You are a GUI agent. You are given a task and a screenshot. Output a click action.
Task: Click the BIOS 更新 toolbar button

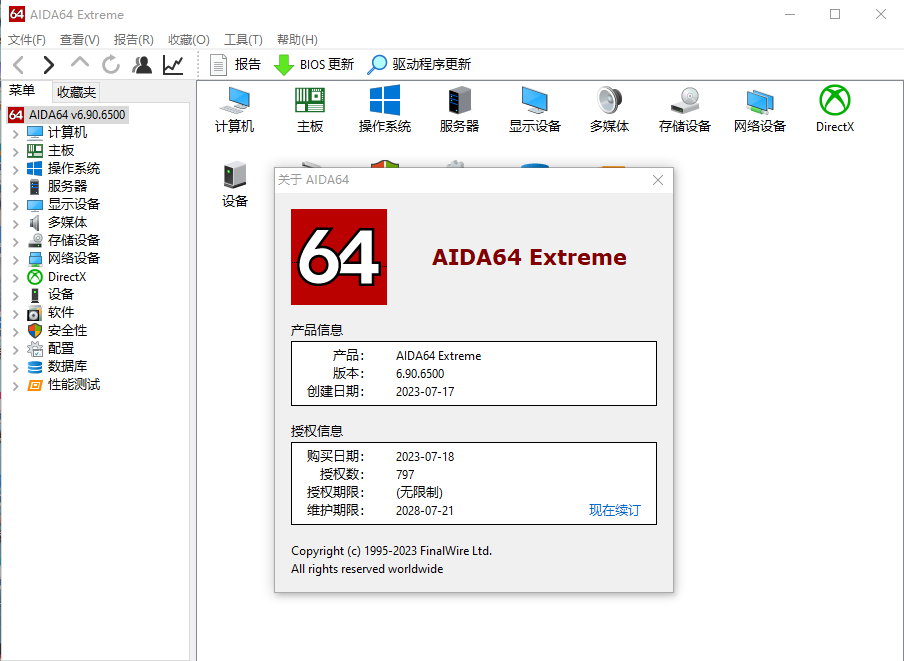314,65
